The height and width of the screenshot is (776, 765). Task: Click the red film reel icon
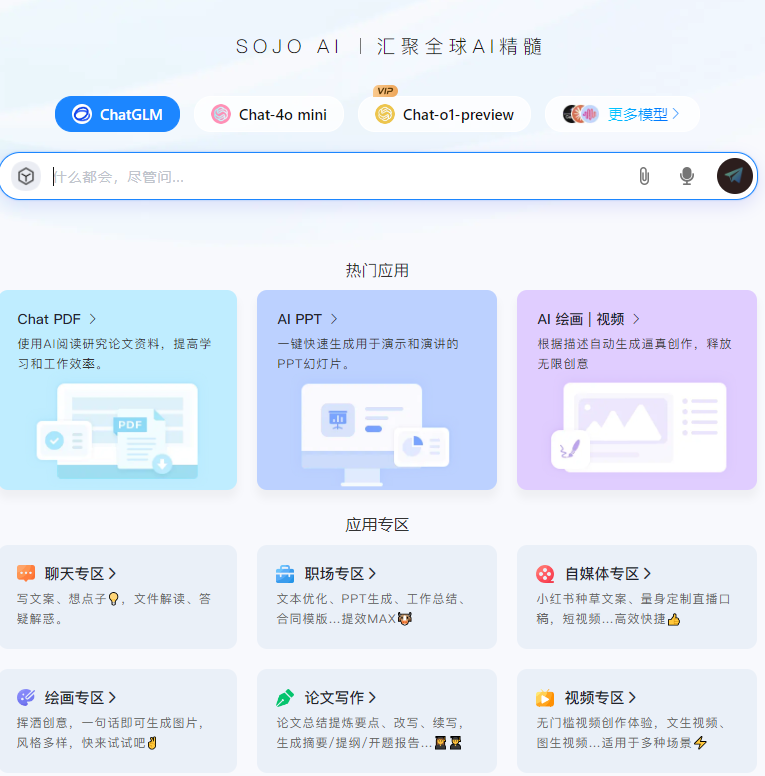[545, 573]
